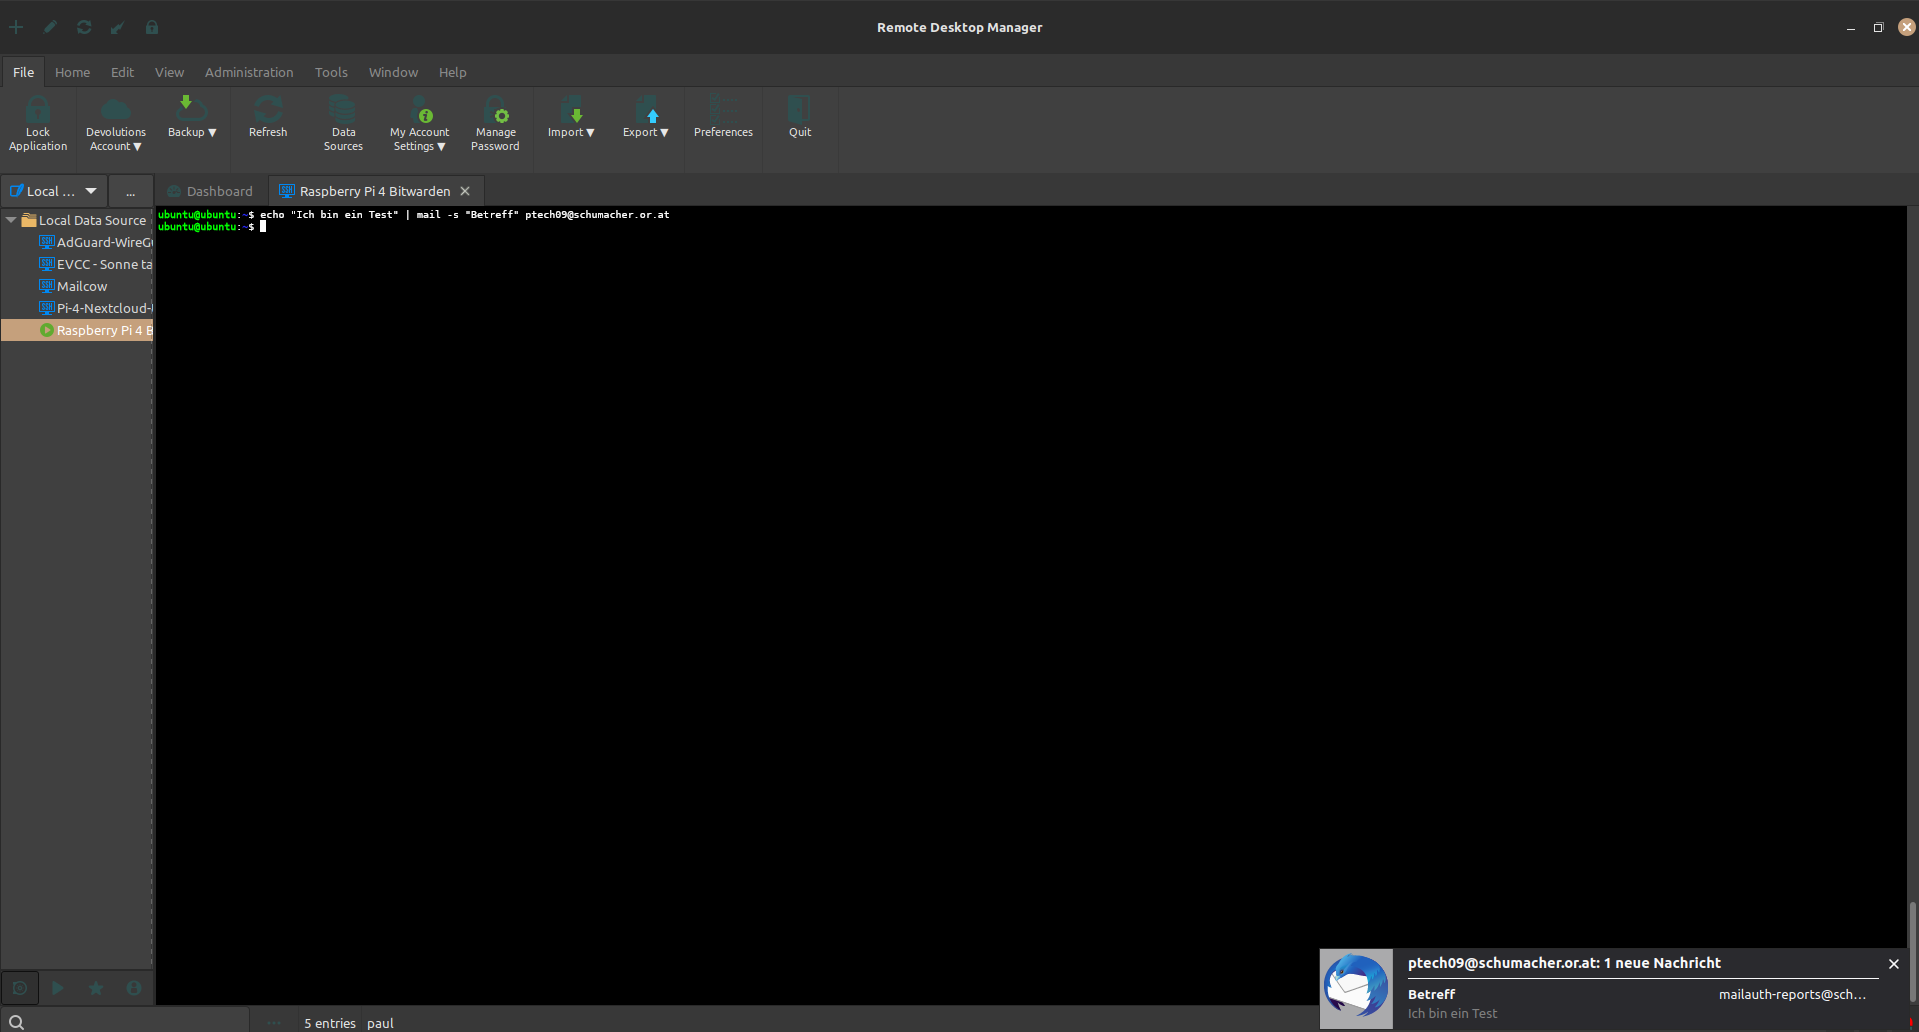The image size is (1919, 1032).
Task: Click the Thunderbird notification icon
Action: point(1356,988)
